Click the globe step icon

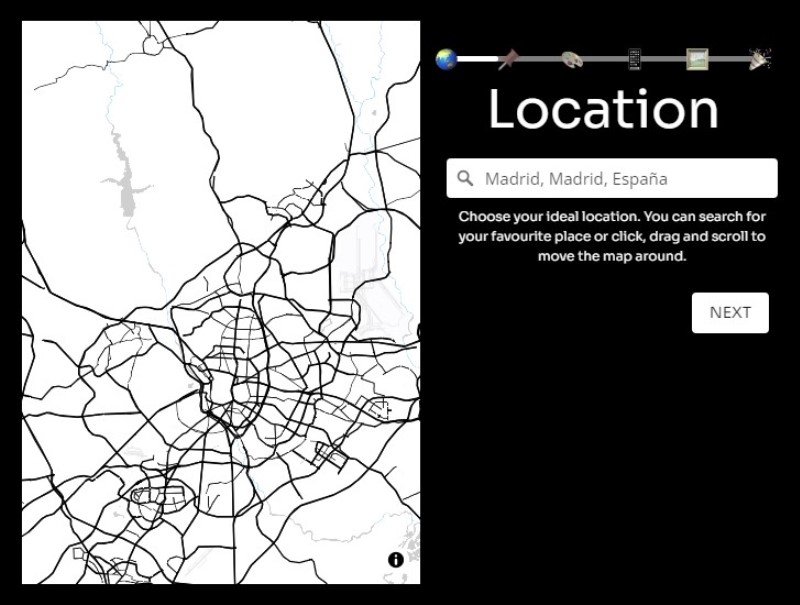[446, 59]
